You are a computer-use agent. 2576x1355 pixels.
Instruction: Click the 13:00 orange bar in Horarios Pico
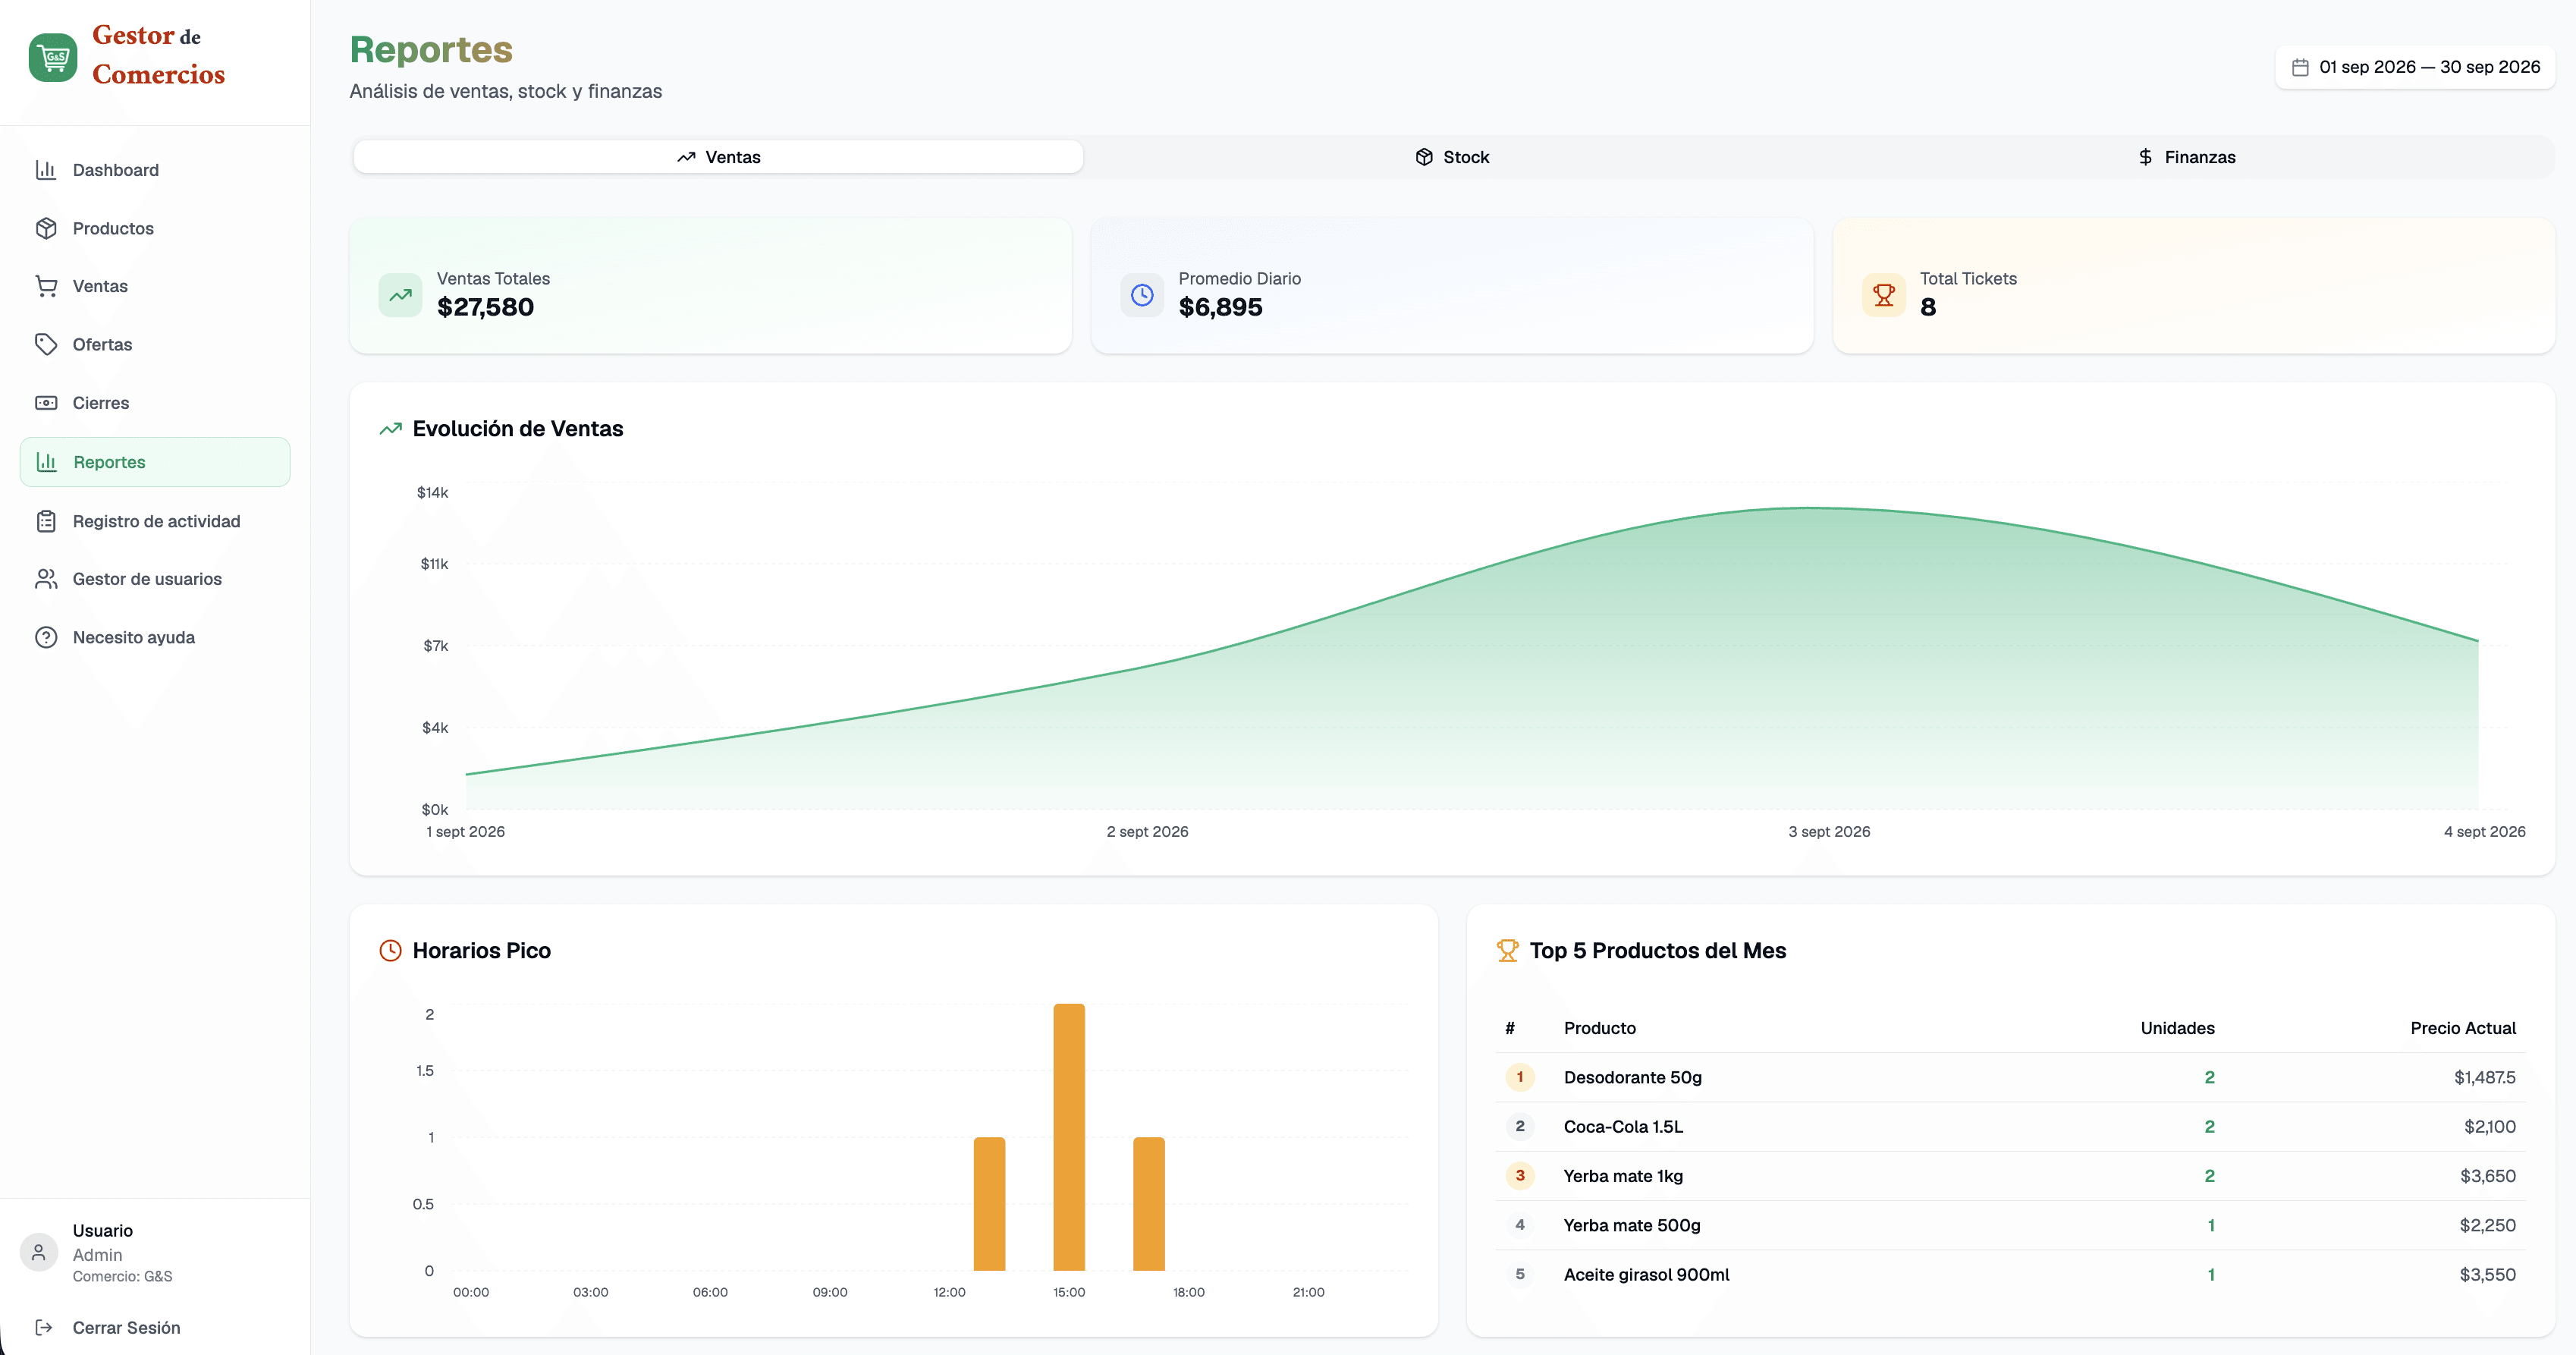pyautogui.click(x=989, y=1204)
